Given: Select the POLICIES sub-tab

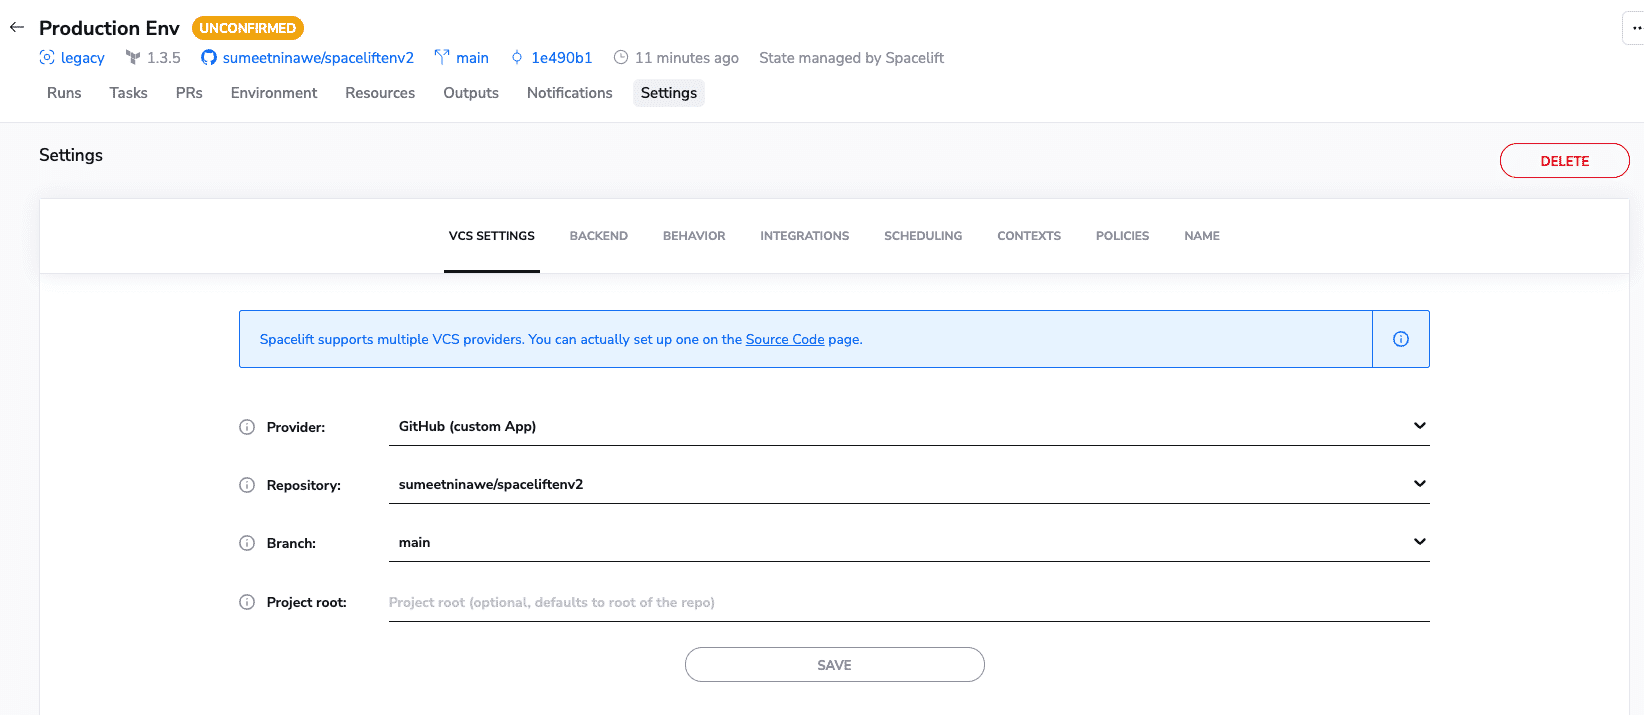Looking at the screenshot, I should tap(1122, 236).
